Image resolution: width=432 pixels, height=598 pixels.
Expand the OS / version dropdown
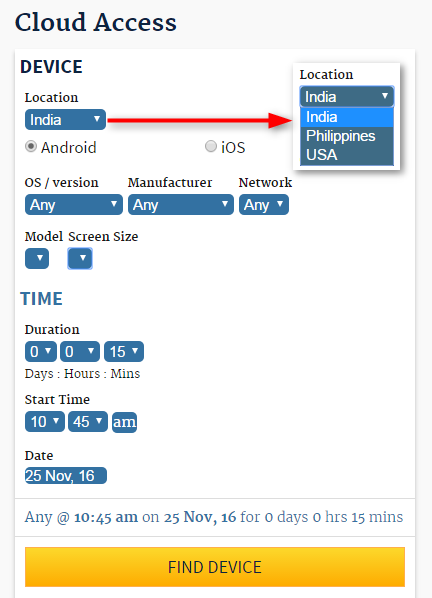click(x=74, y=205)
